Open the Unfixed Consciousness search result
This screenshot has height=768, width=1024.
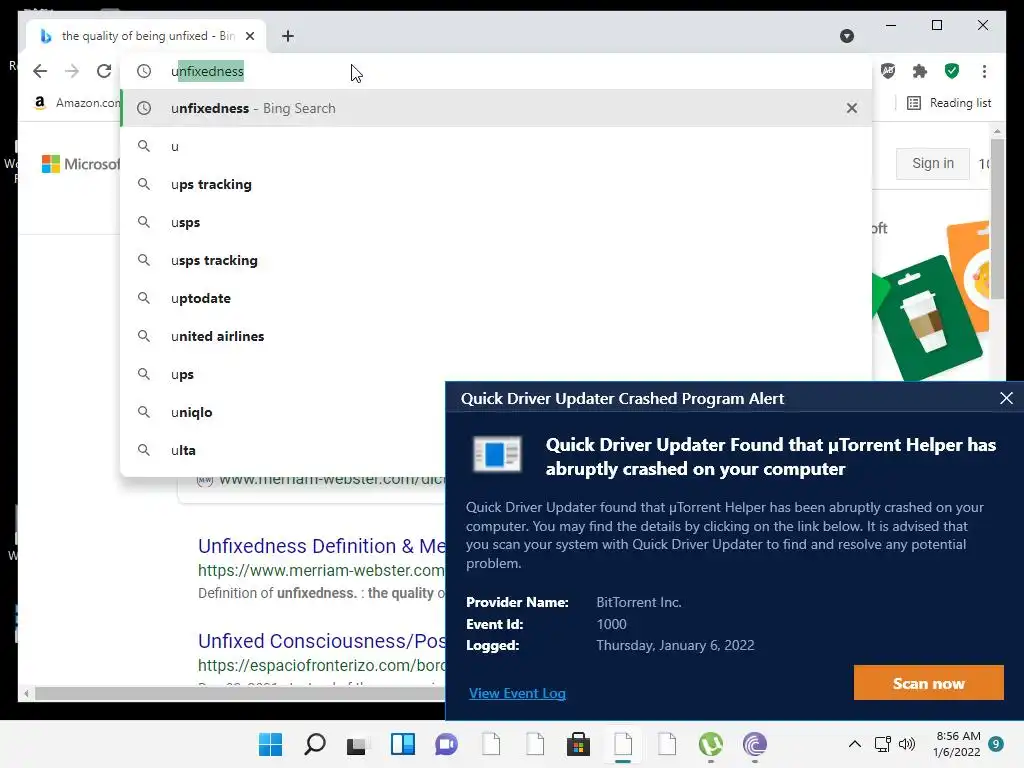pyautogui.click(x=321, y=641)
